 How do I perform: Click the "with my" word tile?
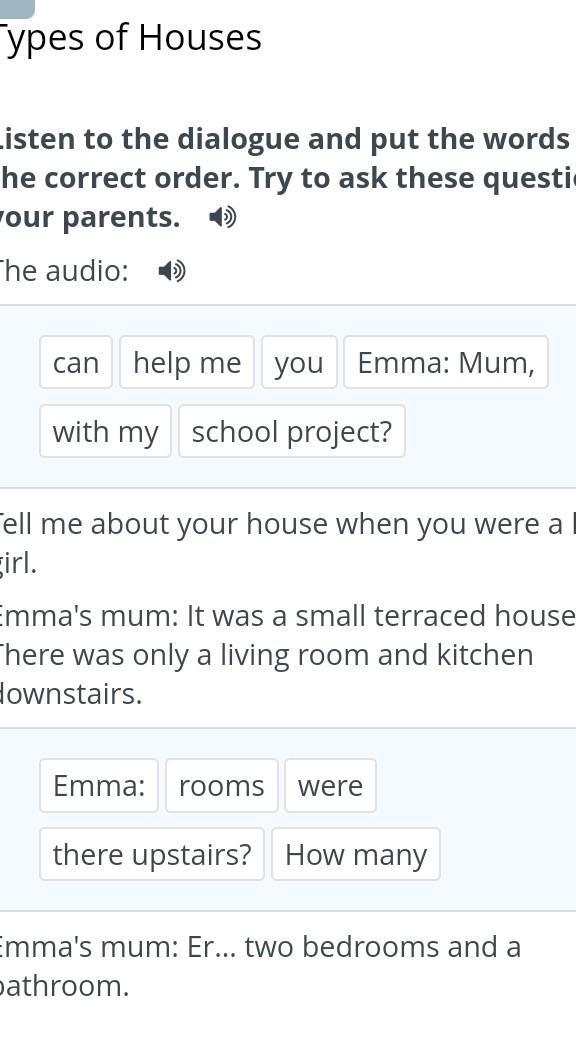pyautogui.click(x=105, y=431)
